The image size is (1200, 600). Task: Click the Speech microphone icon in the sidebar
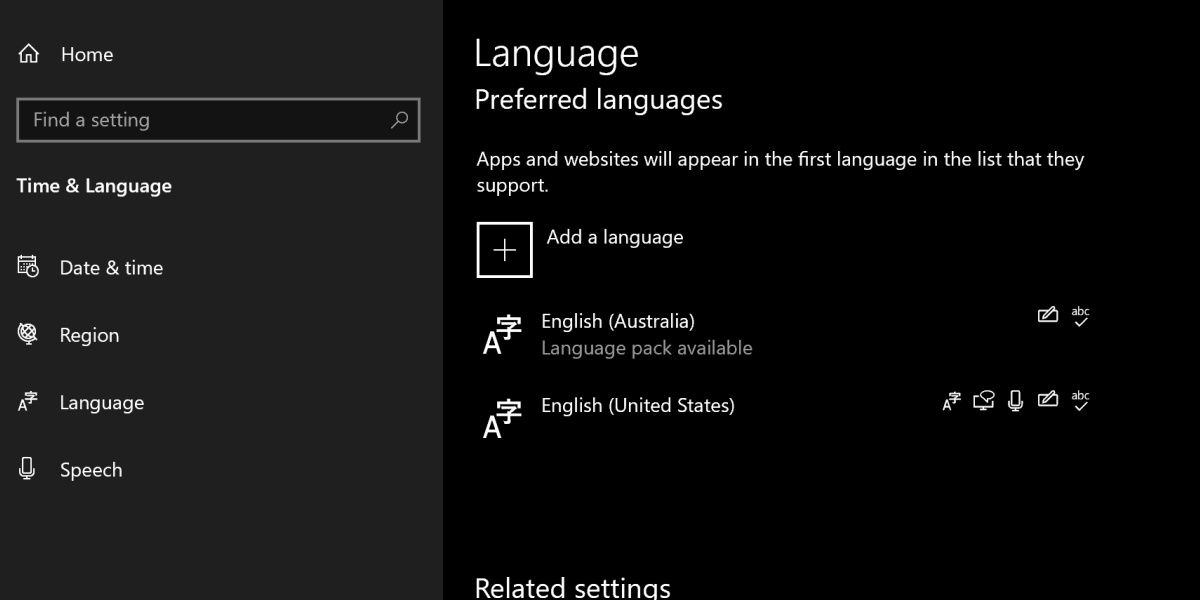tap(28, 469)
